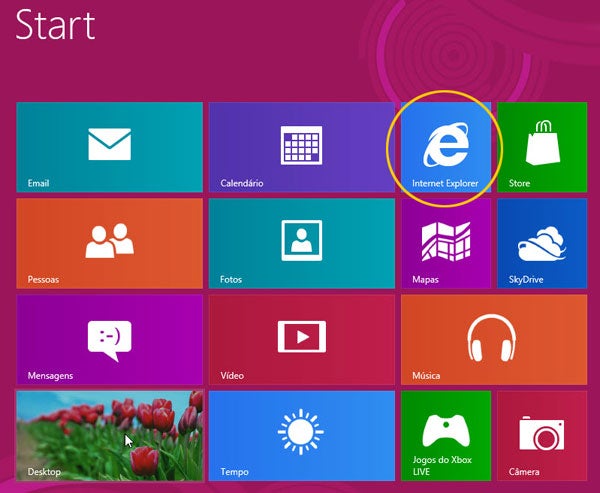This screenshot has width=600, height=493.
Task: Click the Música label text
Action: coord(426,376)
